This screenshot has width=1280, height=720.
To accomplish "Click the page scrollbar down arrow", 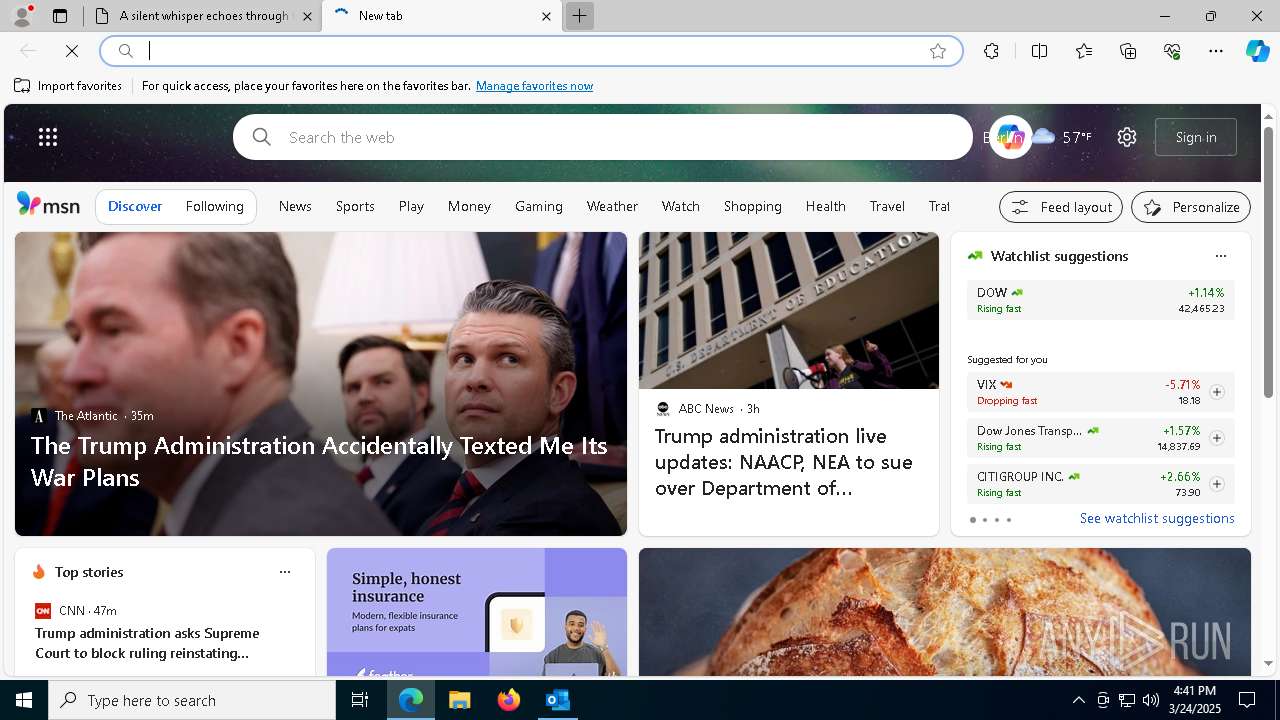I will click(1268, 663).
